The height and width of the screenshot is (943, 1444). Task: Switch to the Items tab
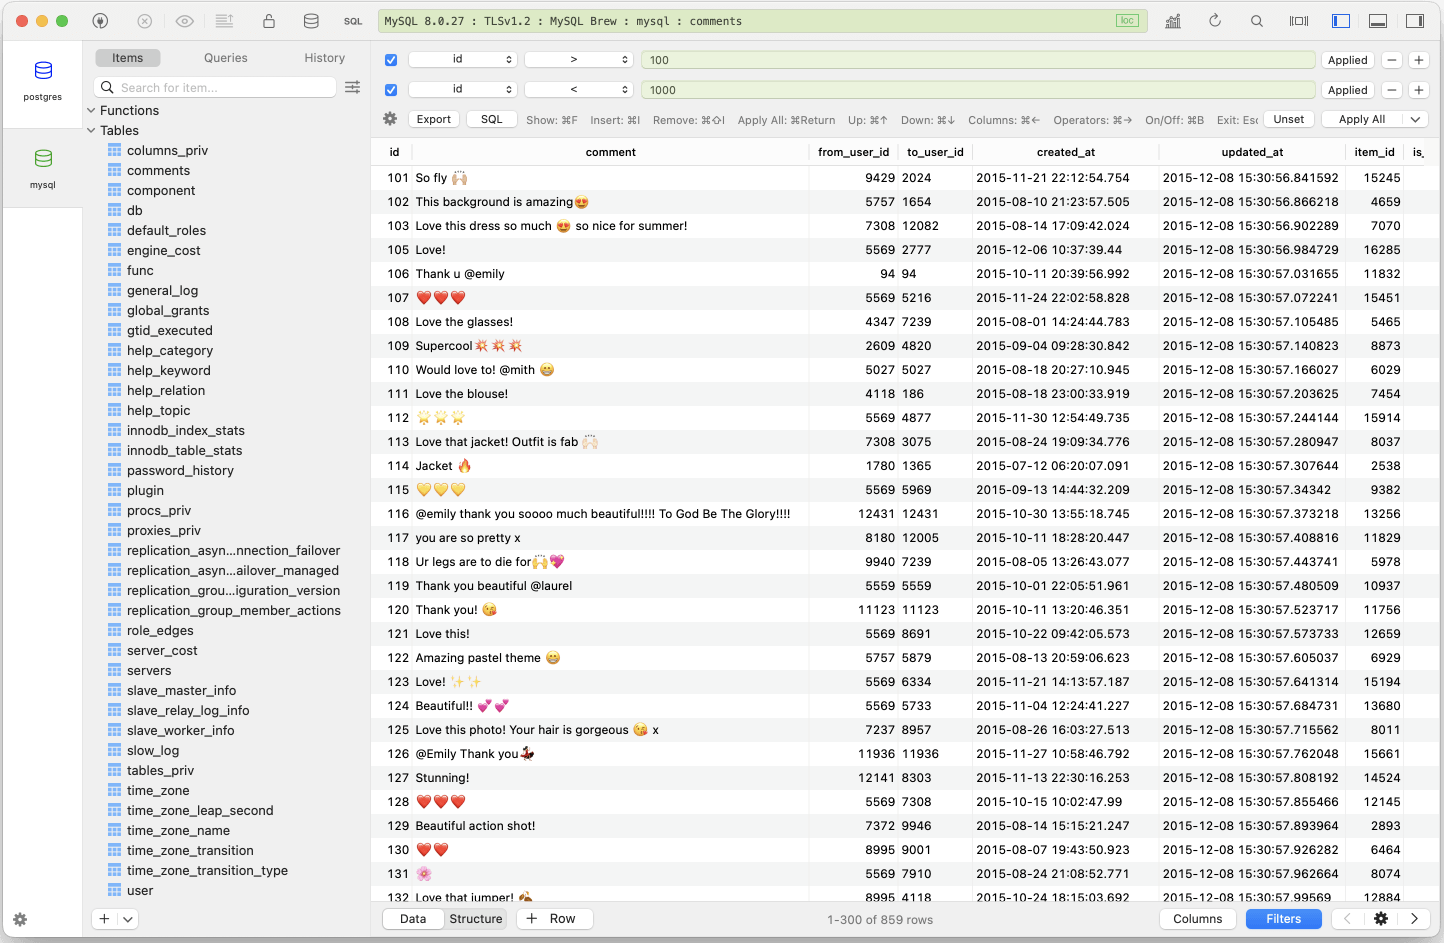click(x=128, y=58)
